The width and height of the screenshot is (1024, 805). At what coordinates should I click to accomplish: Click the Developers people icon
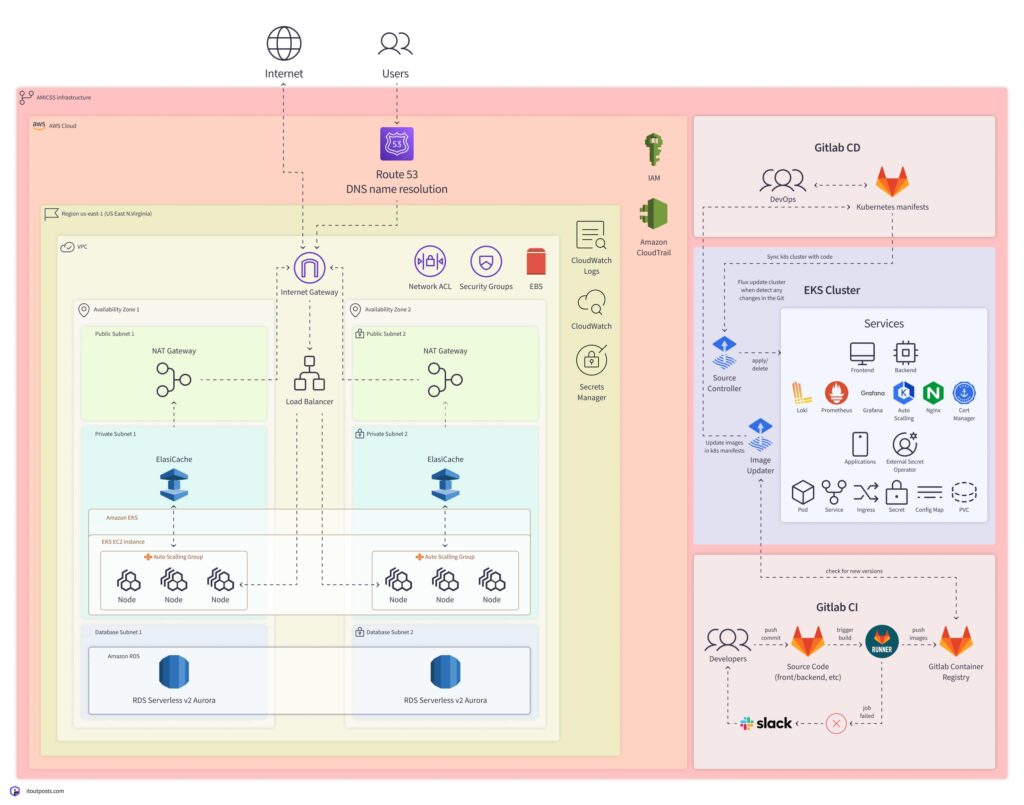click(x=728, y=640)
